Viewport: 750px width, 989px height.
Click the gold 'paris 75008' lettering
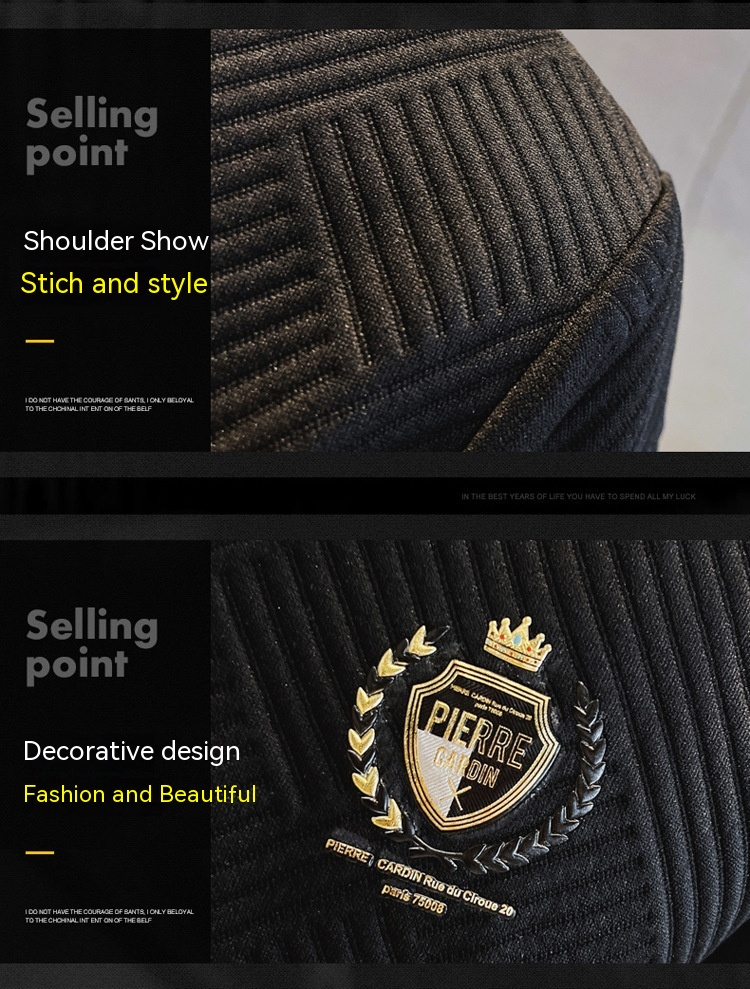click(413, 898)
